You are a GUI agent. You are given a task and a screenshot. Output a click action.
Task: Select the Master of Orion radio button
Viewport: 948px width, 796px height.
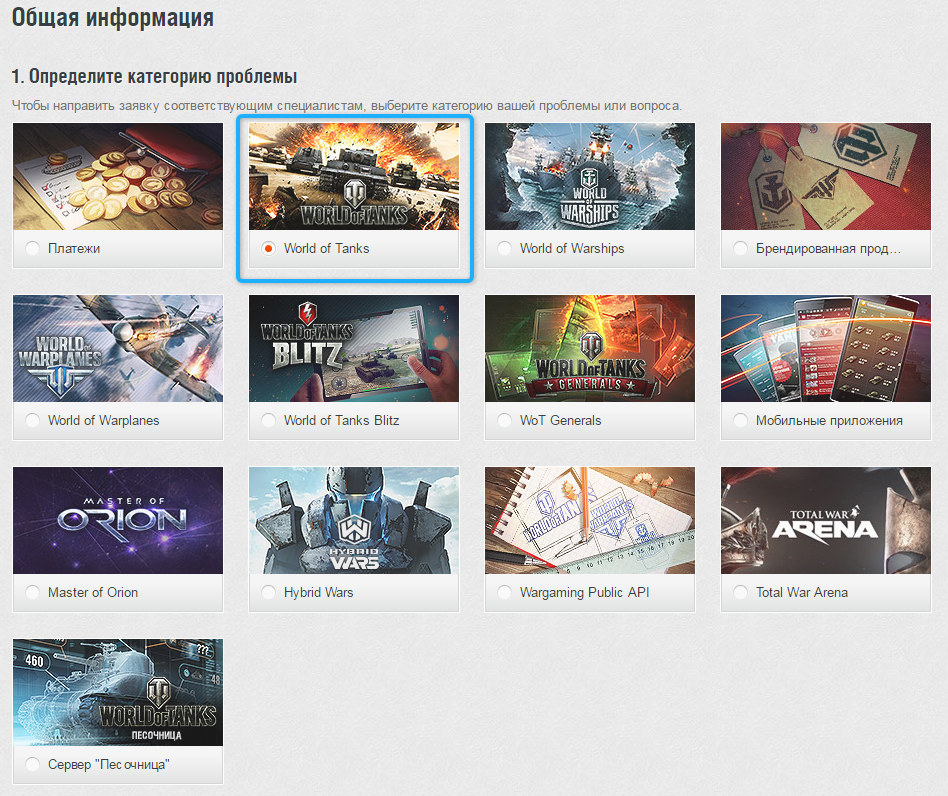pyautogui.click(x=33, y=592)
